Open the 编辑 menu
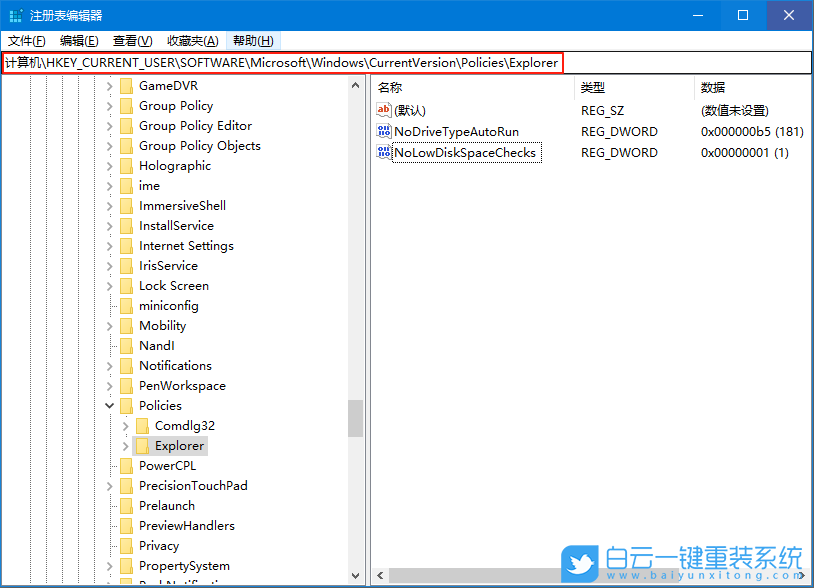 (x=78, y=40)
